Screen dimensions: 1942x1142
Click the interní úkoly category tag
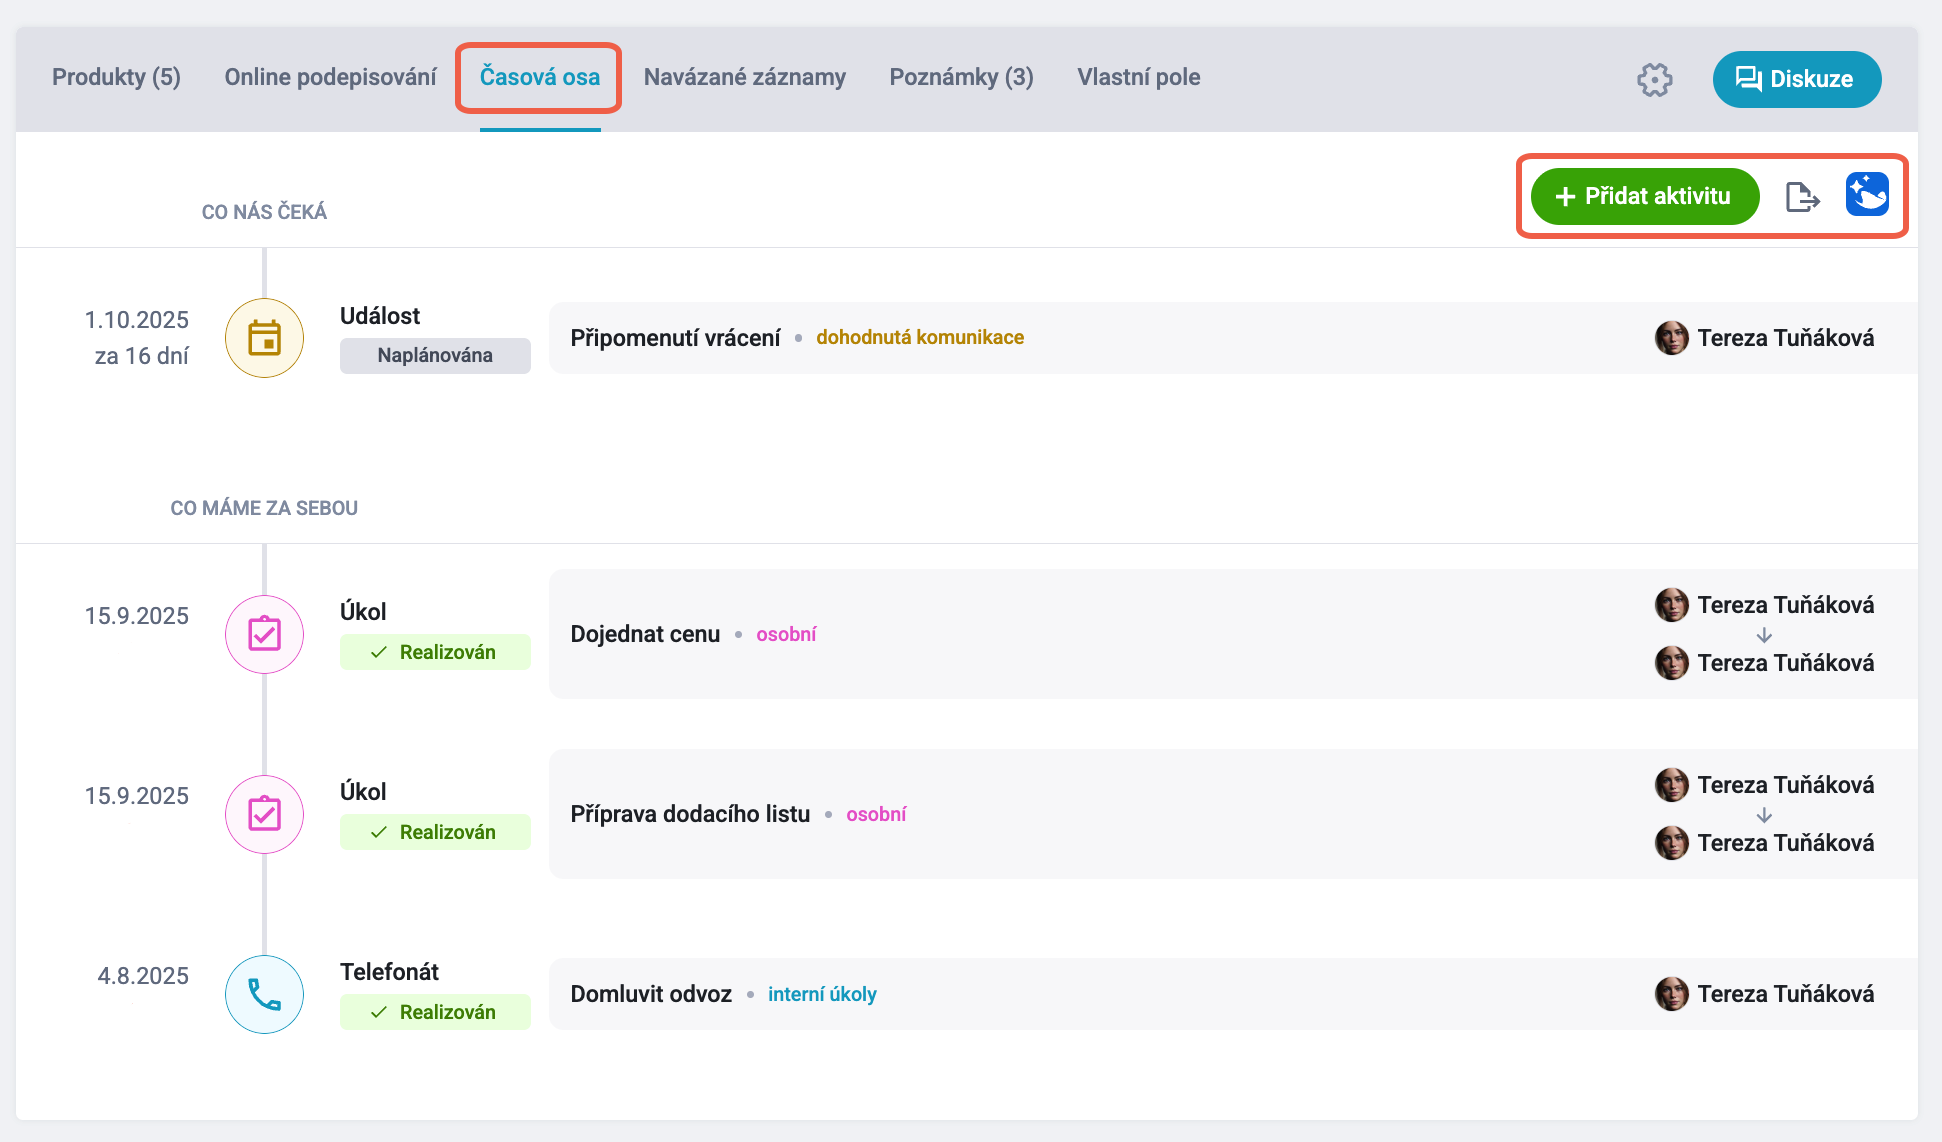pos(822,994)
